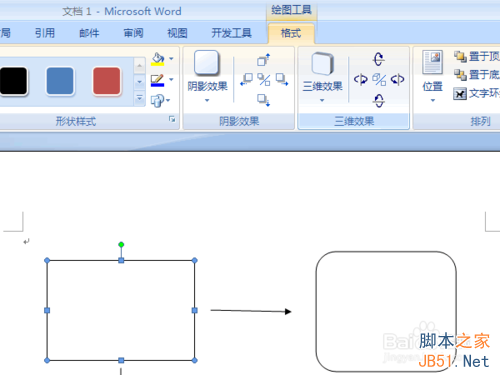Click the green rotation handle of rectangle
This screenshot has height=375, width=500.
tap(121, 245)
